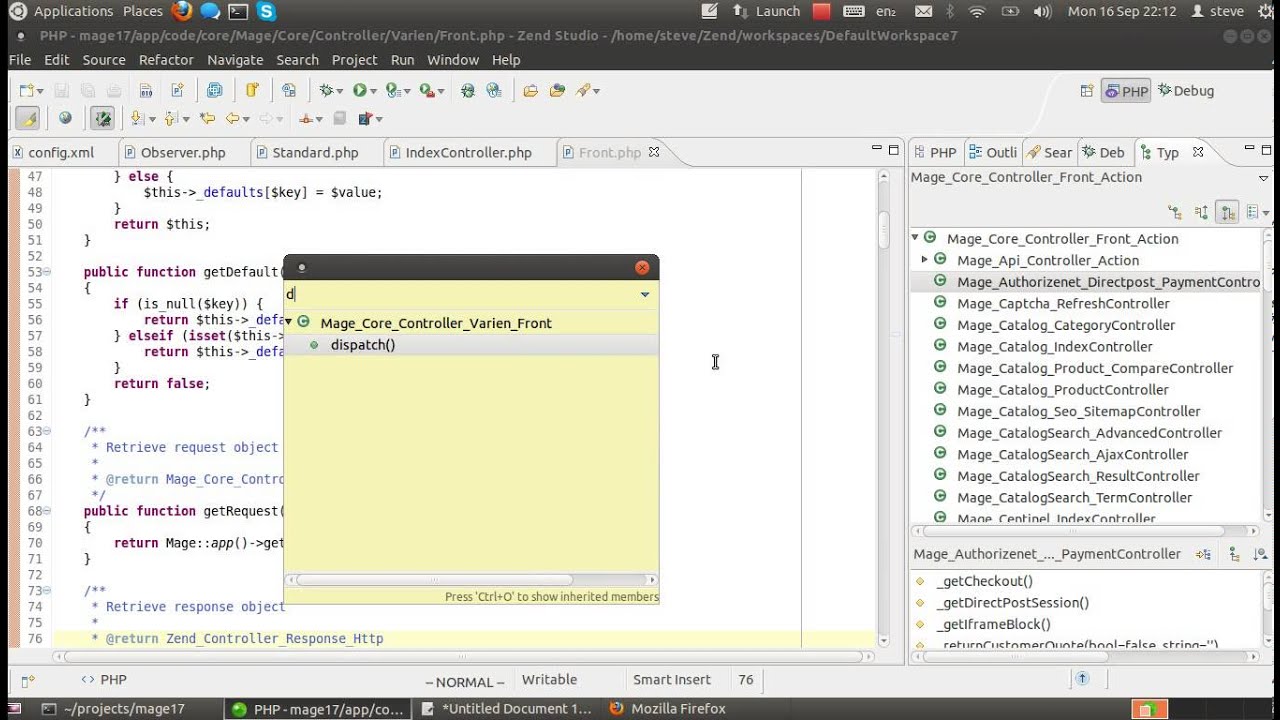Click the green Run toolbar icon

pyautogui.click(x=359, y=91)
